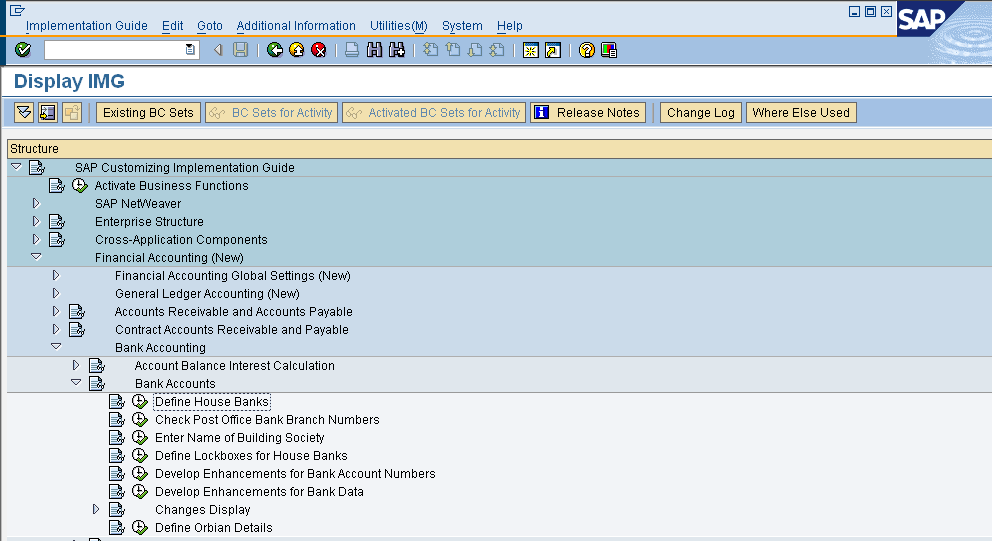Click the red Cancel icon
The height and width of the screenshot is (541, 992).
(319, 50)
